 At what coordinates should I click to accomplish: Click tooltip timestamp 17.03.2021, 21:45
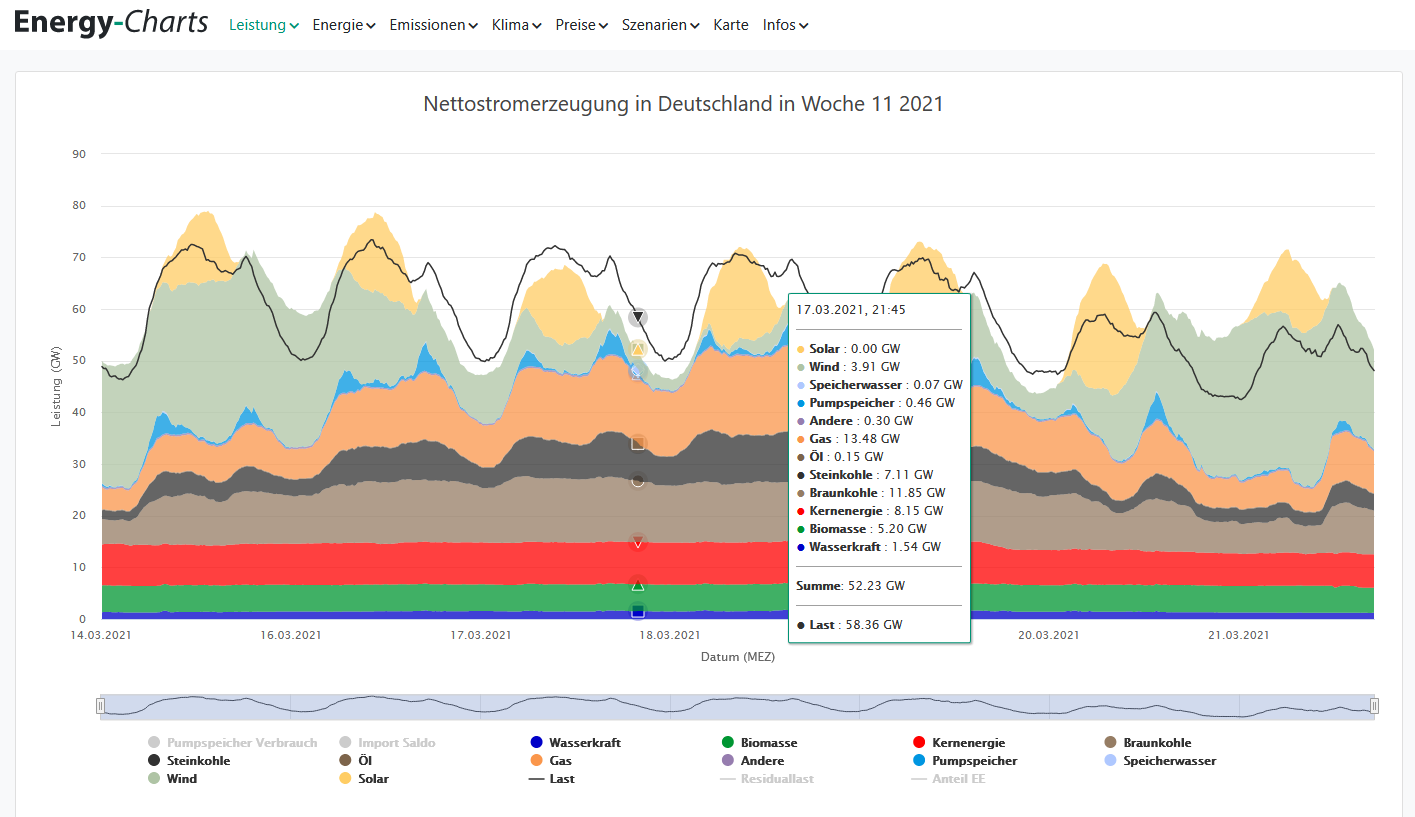851,310
